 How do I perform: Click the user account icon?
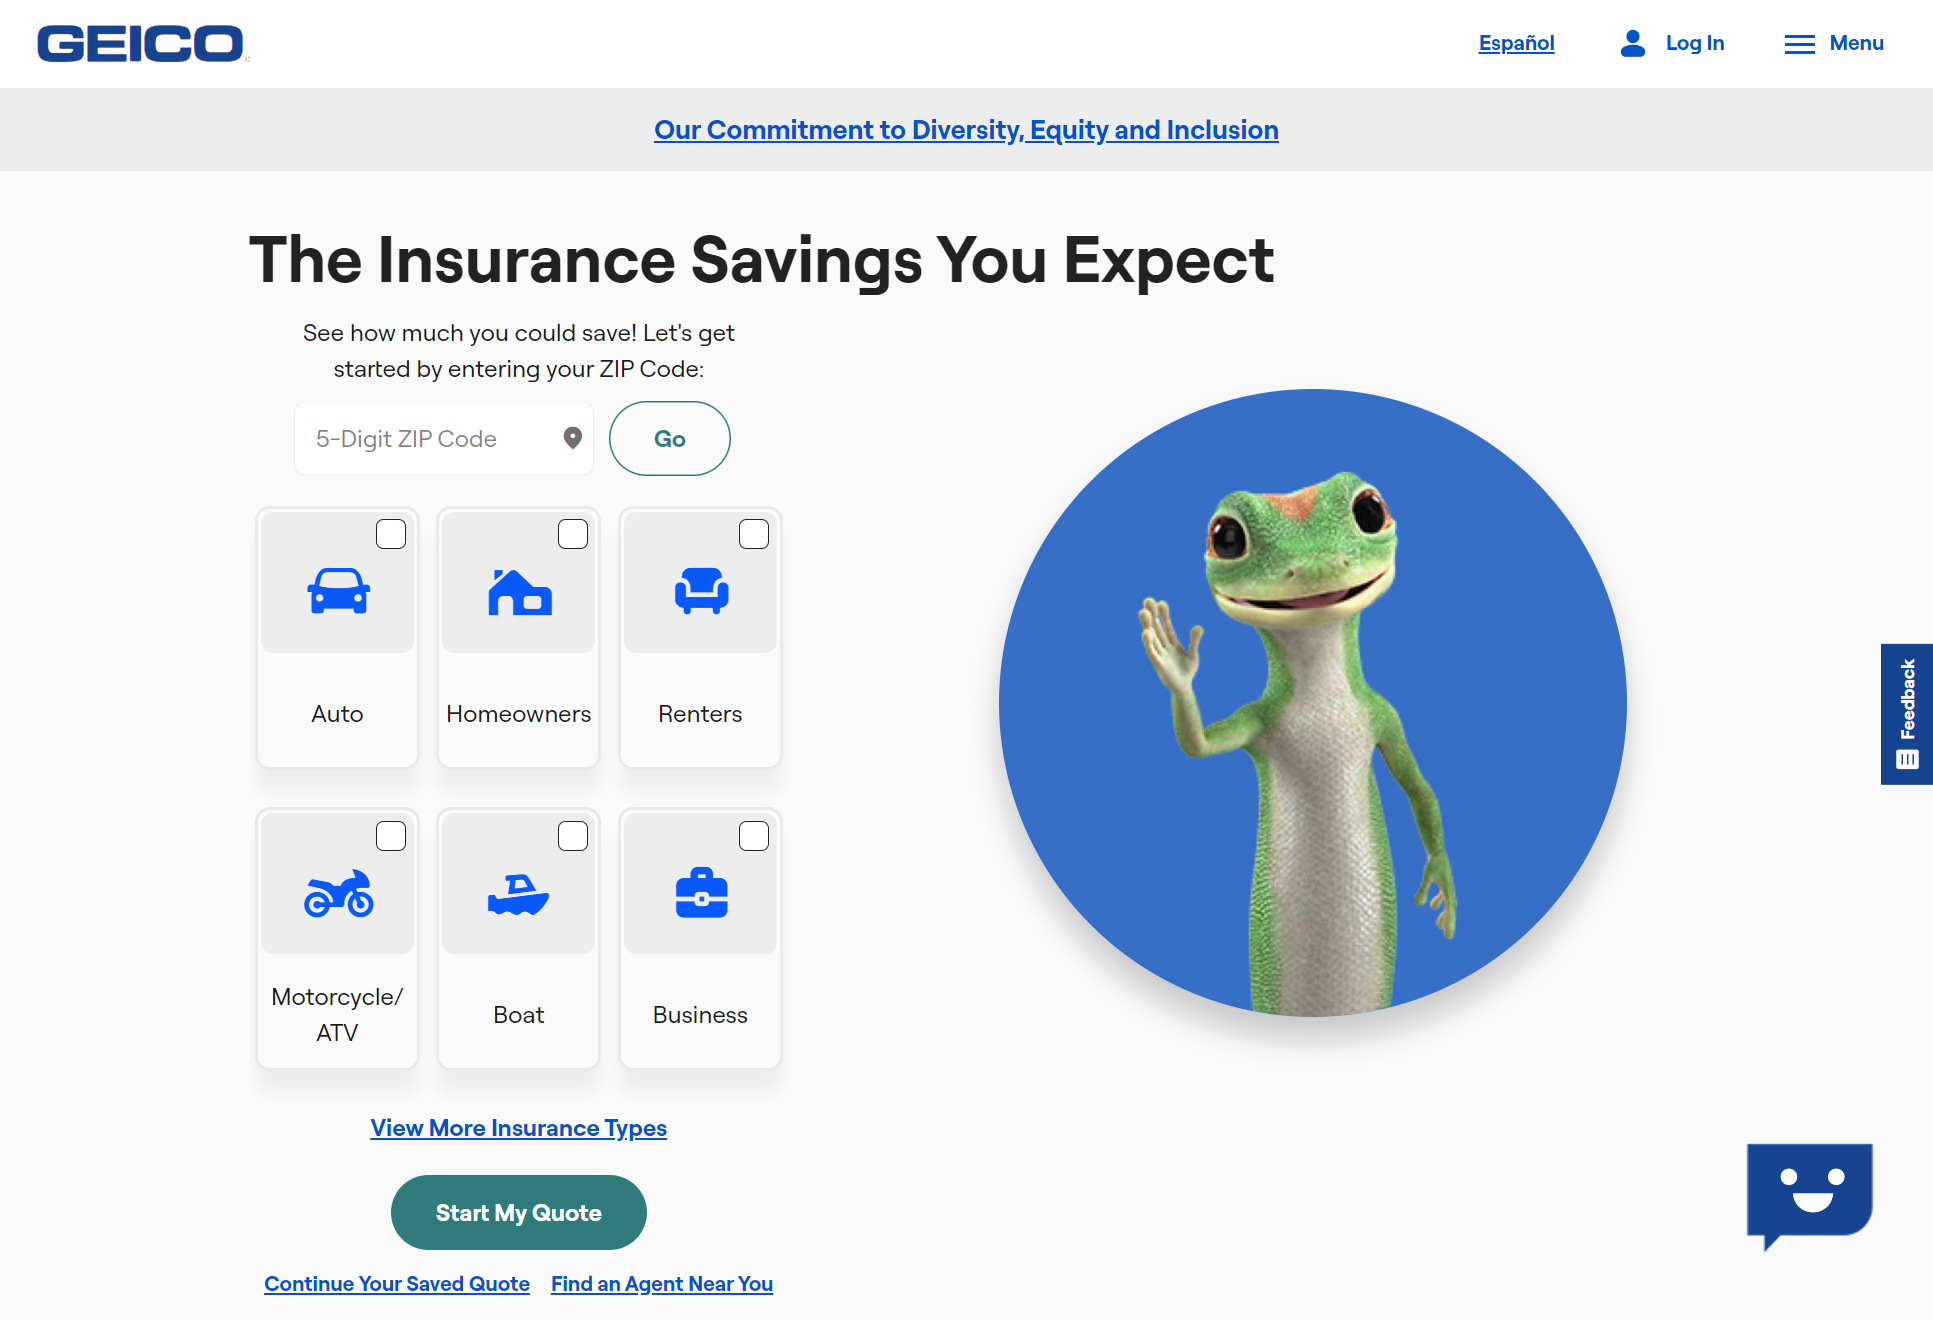pyautogui.click(x=1632, y=43)
